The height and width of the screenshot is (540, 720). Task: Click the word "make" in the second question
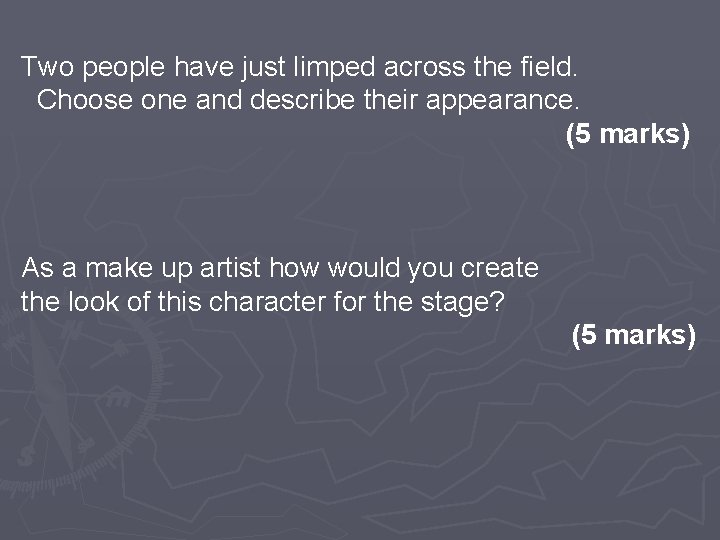pos(117,269)
